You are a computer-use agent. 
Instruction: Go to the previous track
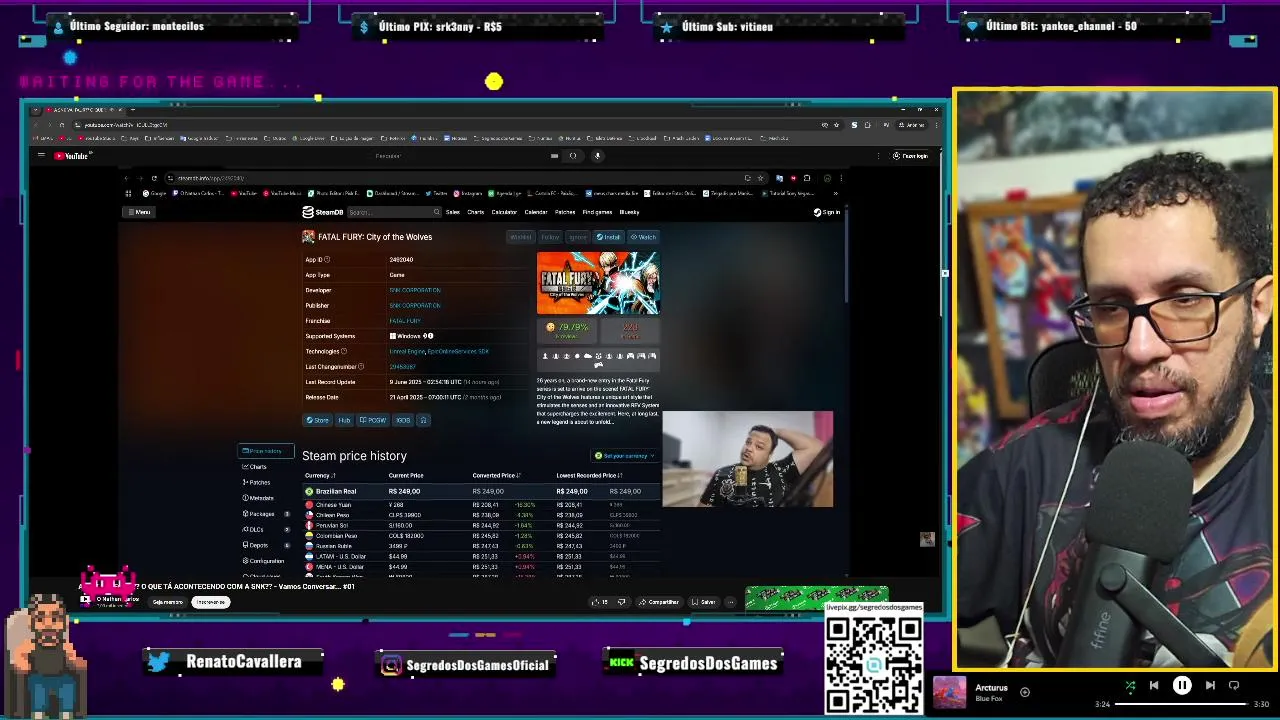pyautogui.click(x=1154, y=686)
